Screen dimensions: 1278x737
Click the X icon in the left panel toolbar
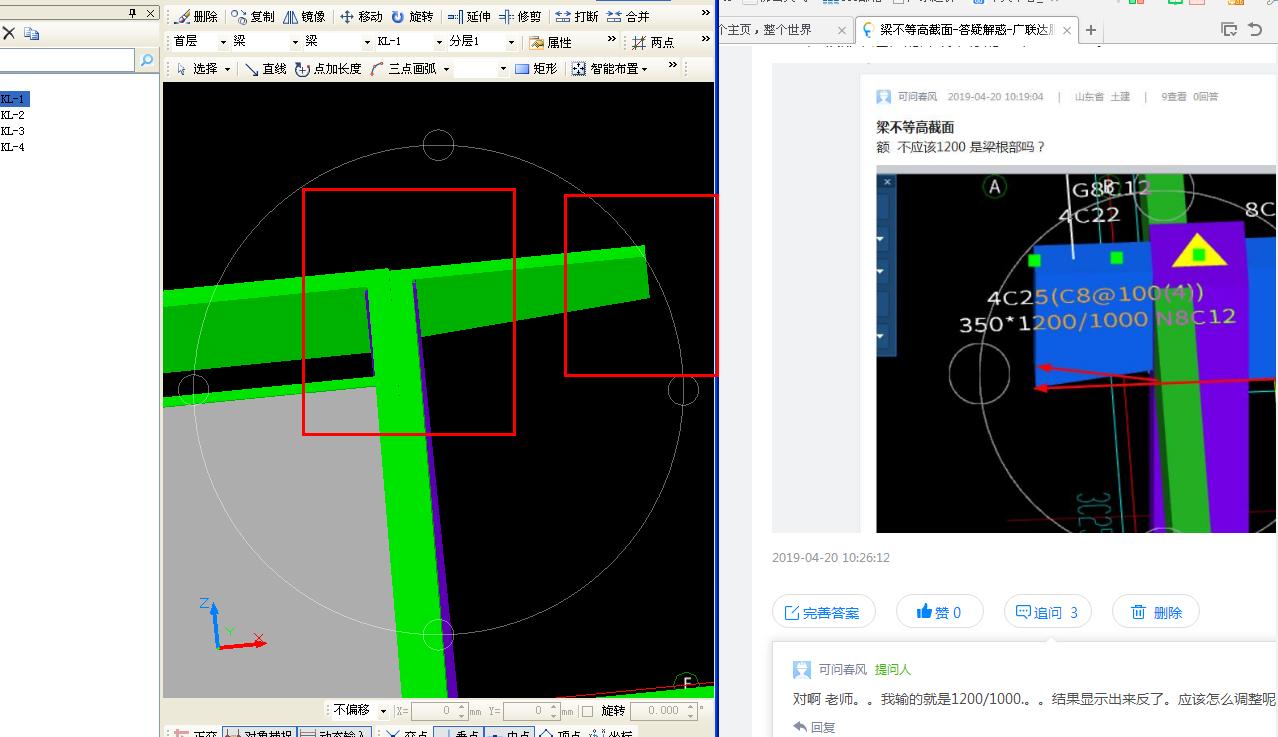tap(8, 33)
